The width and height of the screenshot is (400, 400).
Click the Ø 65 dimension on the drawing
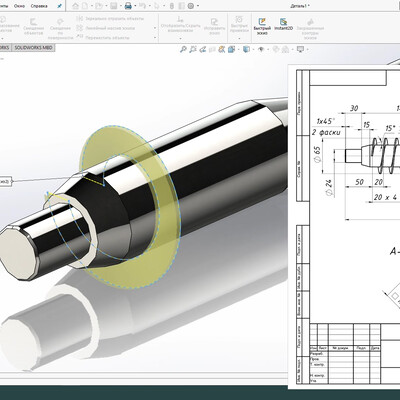click(x=318, y=154)
